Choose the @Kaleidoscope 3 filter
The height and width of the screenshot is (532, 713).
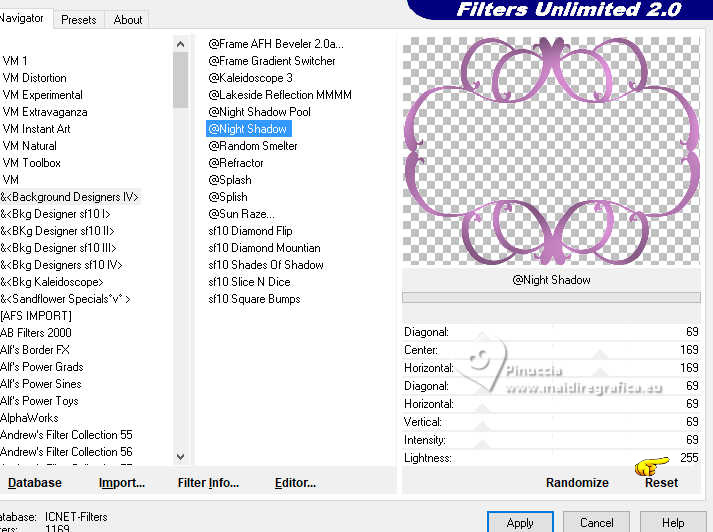click(251, 78)
